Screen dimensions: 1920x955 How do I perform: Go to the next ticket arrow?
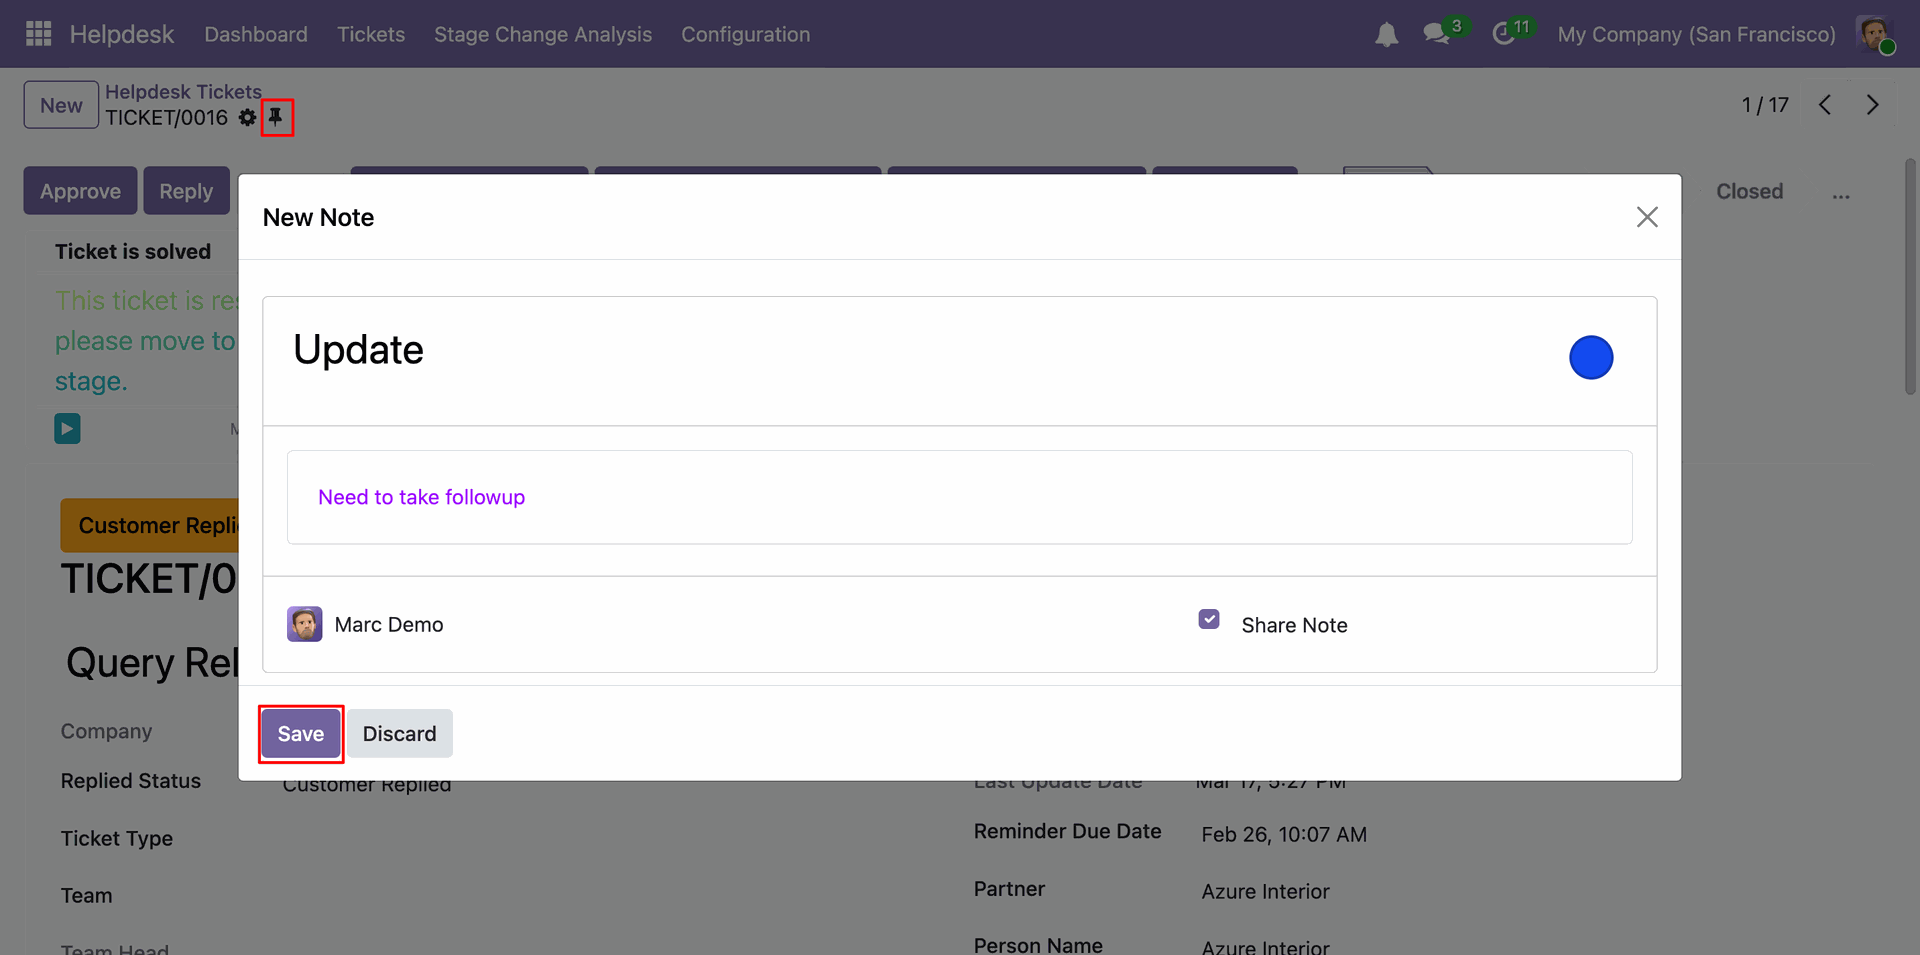click(x=1872, y=105)
